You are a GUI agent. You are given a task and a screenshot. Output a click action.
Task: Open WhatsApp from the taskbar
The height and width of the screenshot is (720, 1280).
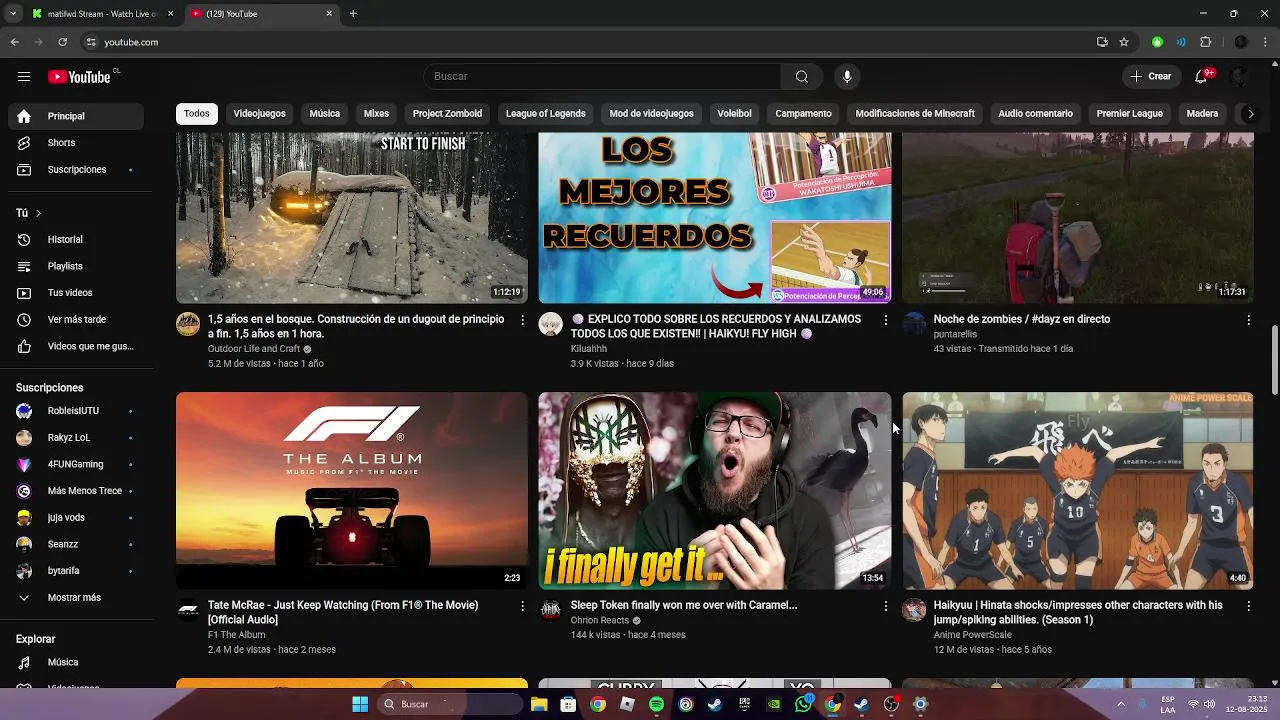click(803, 704)
